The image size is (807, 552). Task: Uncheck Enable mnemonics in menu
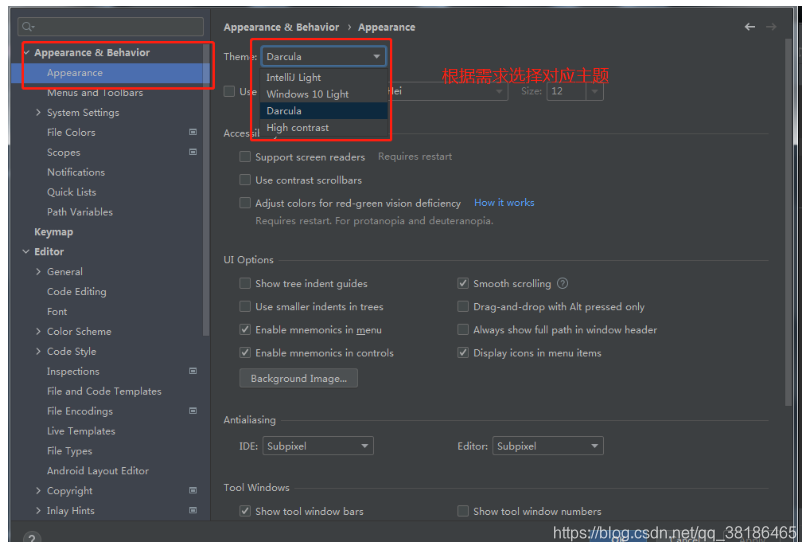click(245, 329)
